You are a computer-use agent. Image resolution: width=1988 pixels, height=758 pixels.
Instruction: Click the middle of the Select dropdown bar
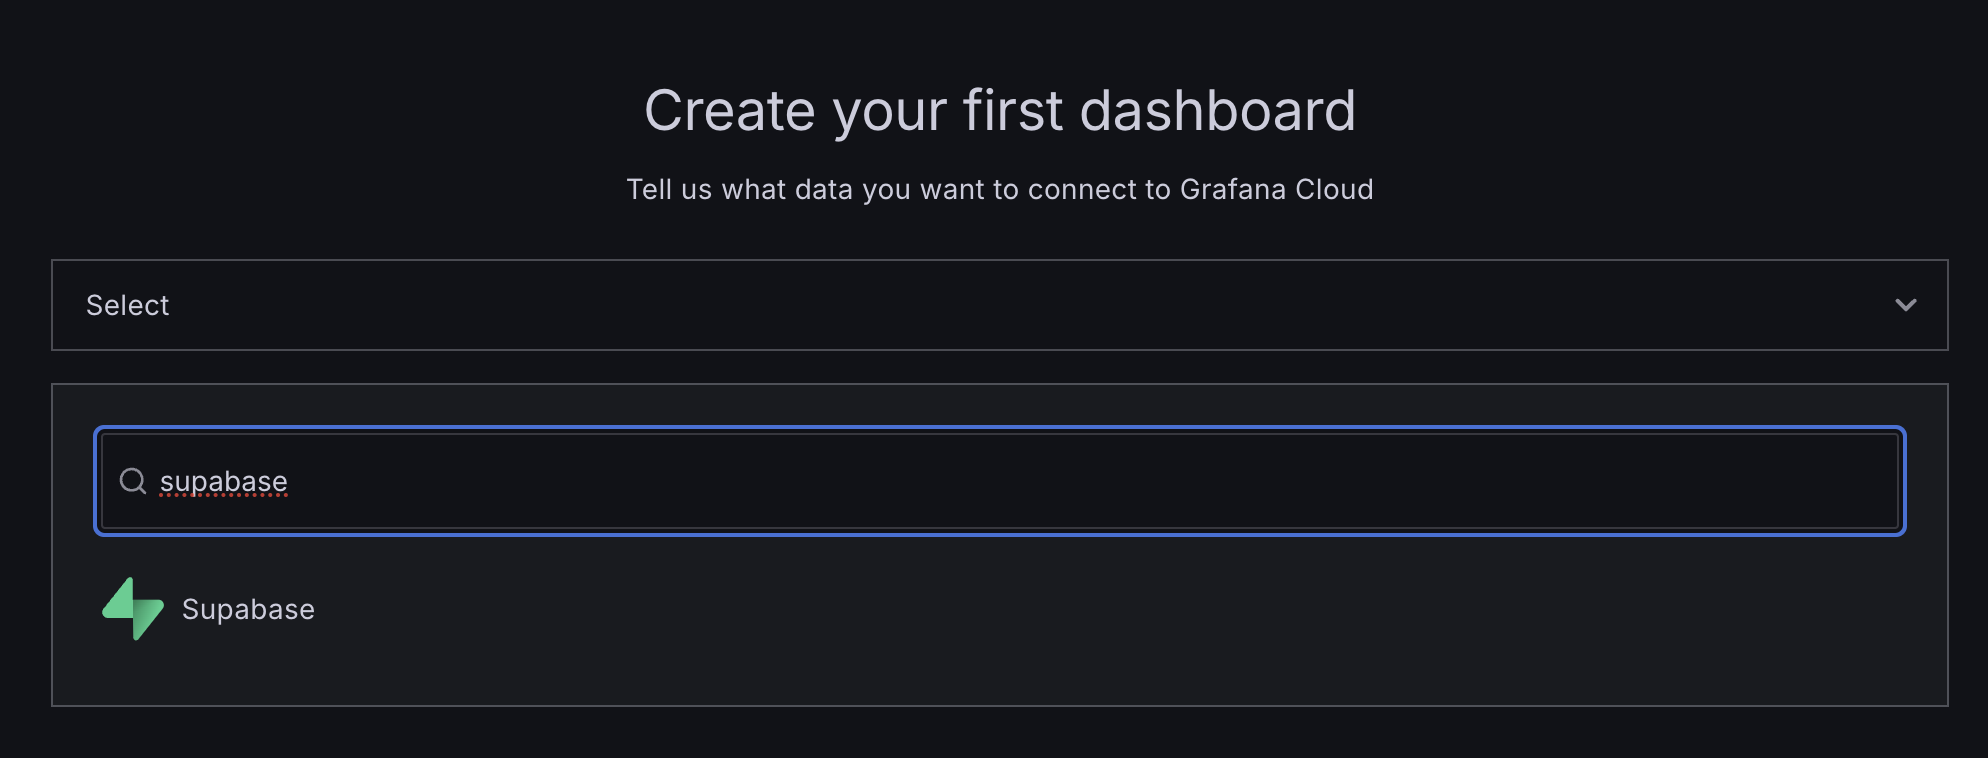point(1000,305)
